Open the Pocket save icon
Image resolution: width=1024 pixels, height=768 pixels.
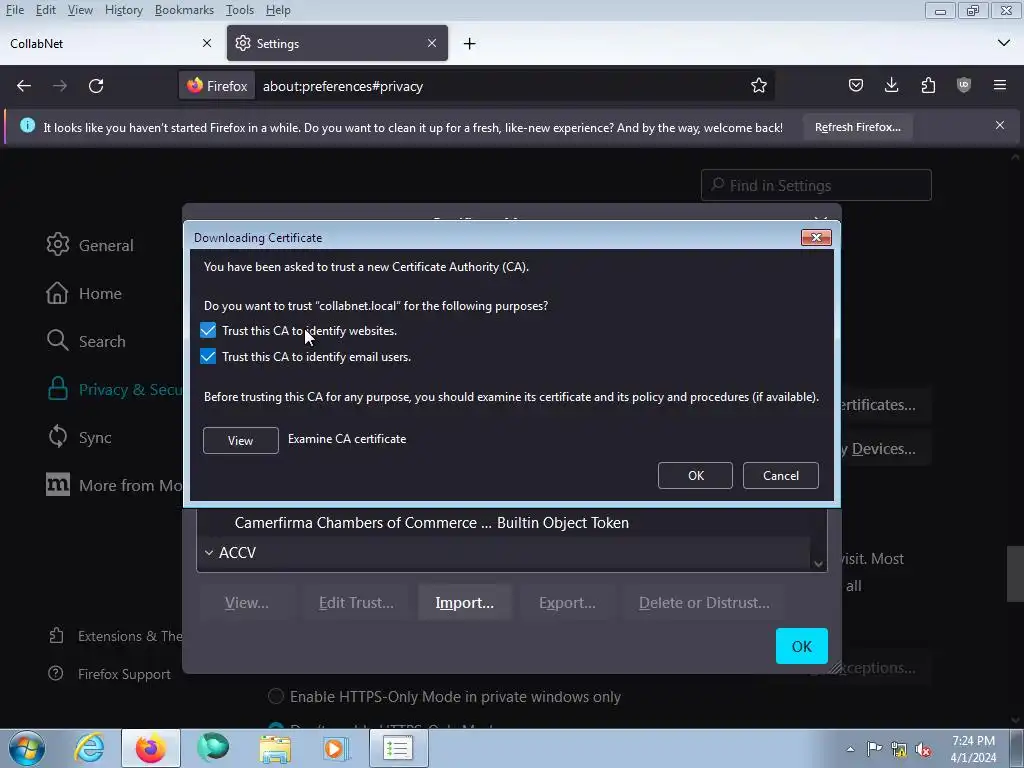point(856,86)
